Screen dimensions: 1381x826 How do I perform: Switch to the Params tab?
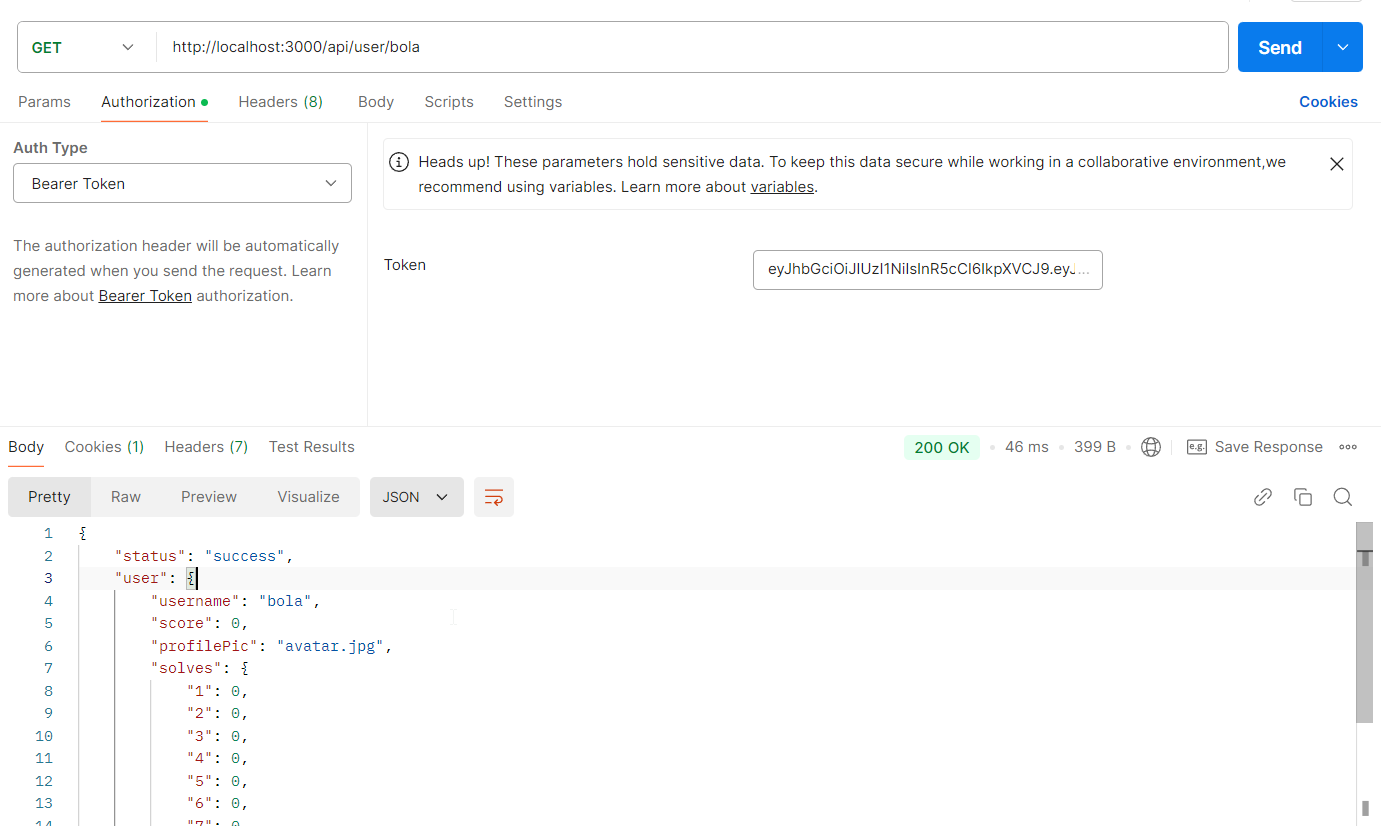click(x=44, y=102)
